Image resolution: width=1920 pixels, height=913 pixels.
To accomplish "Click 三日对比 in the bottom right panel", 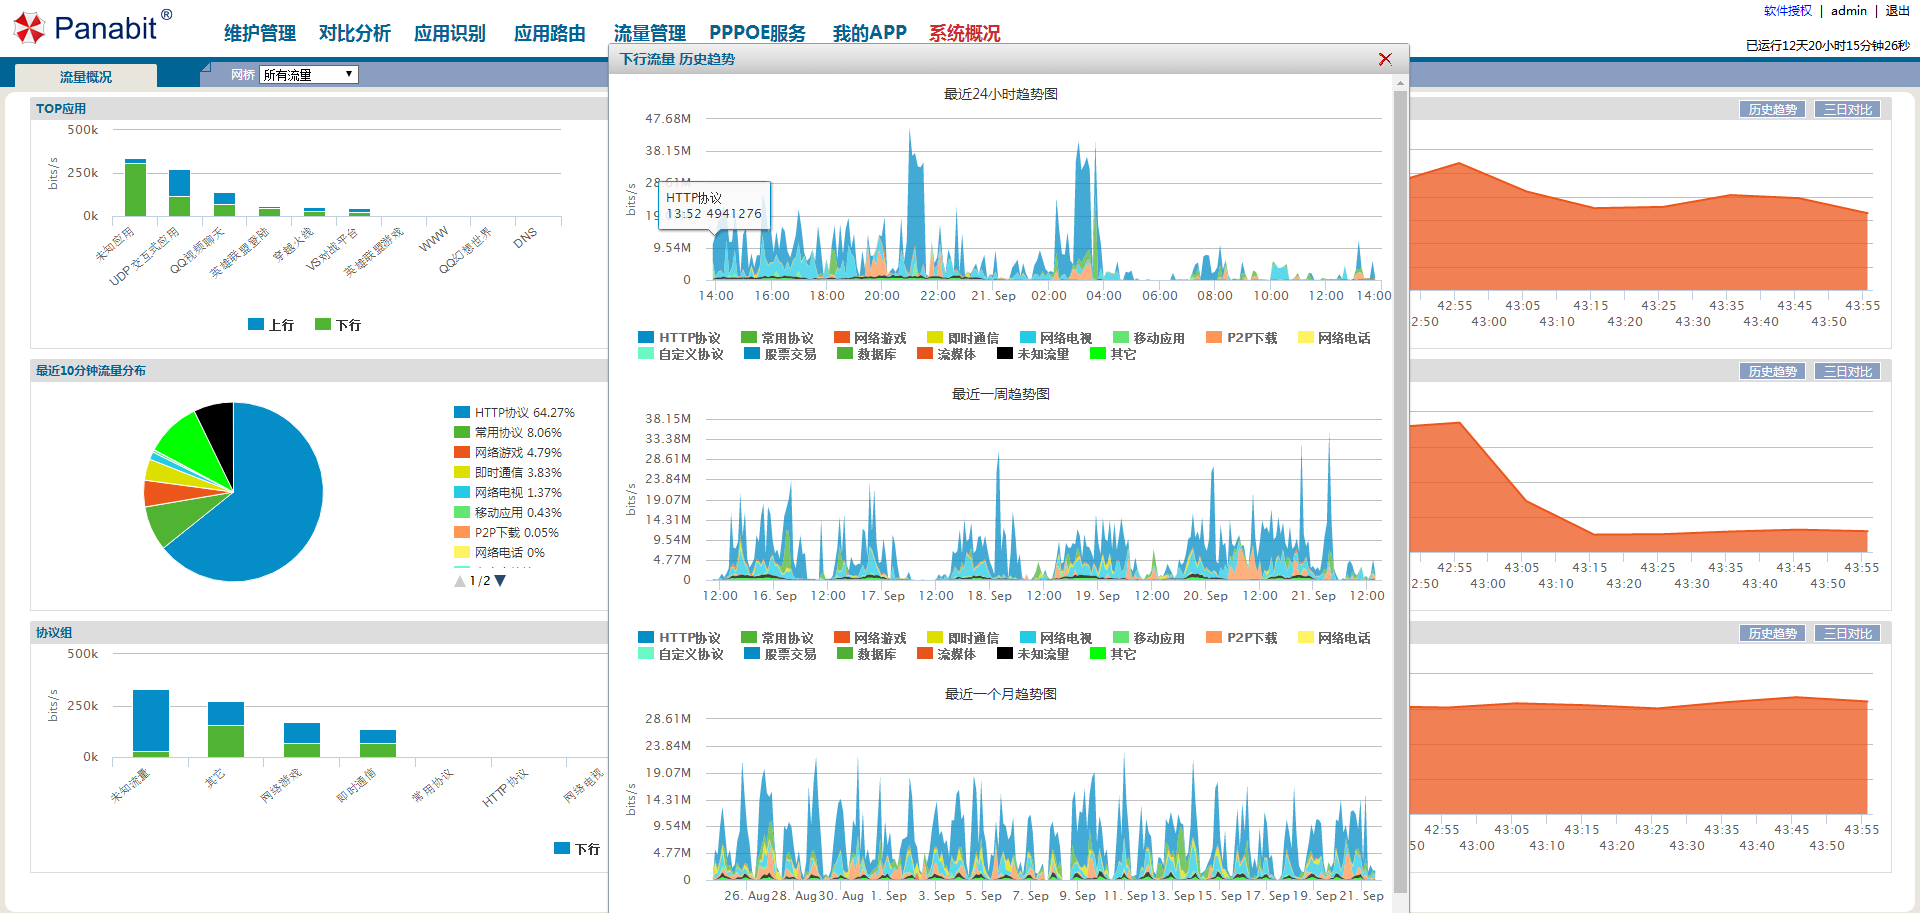I will point(1848,634).
